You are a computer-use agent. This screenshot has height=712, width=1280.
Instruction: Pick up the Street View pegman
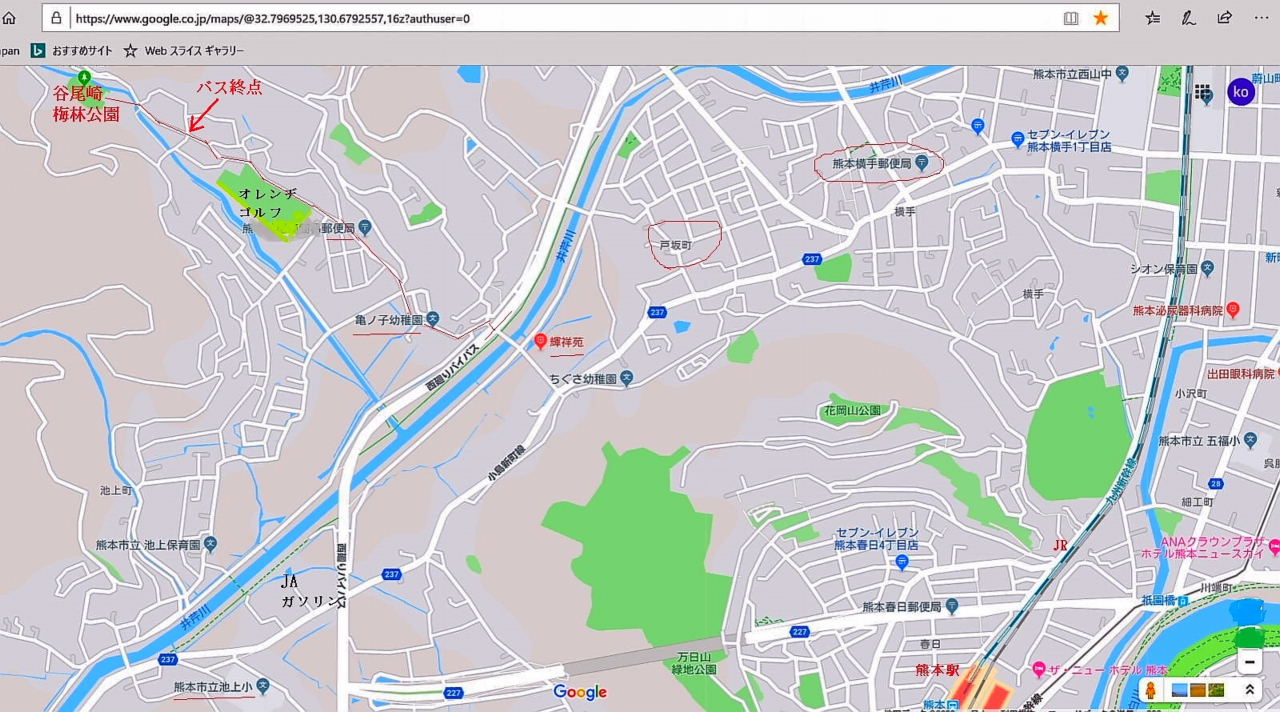[x=1151, y=690]
